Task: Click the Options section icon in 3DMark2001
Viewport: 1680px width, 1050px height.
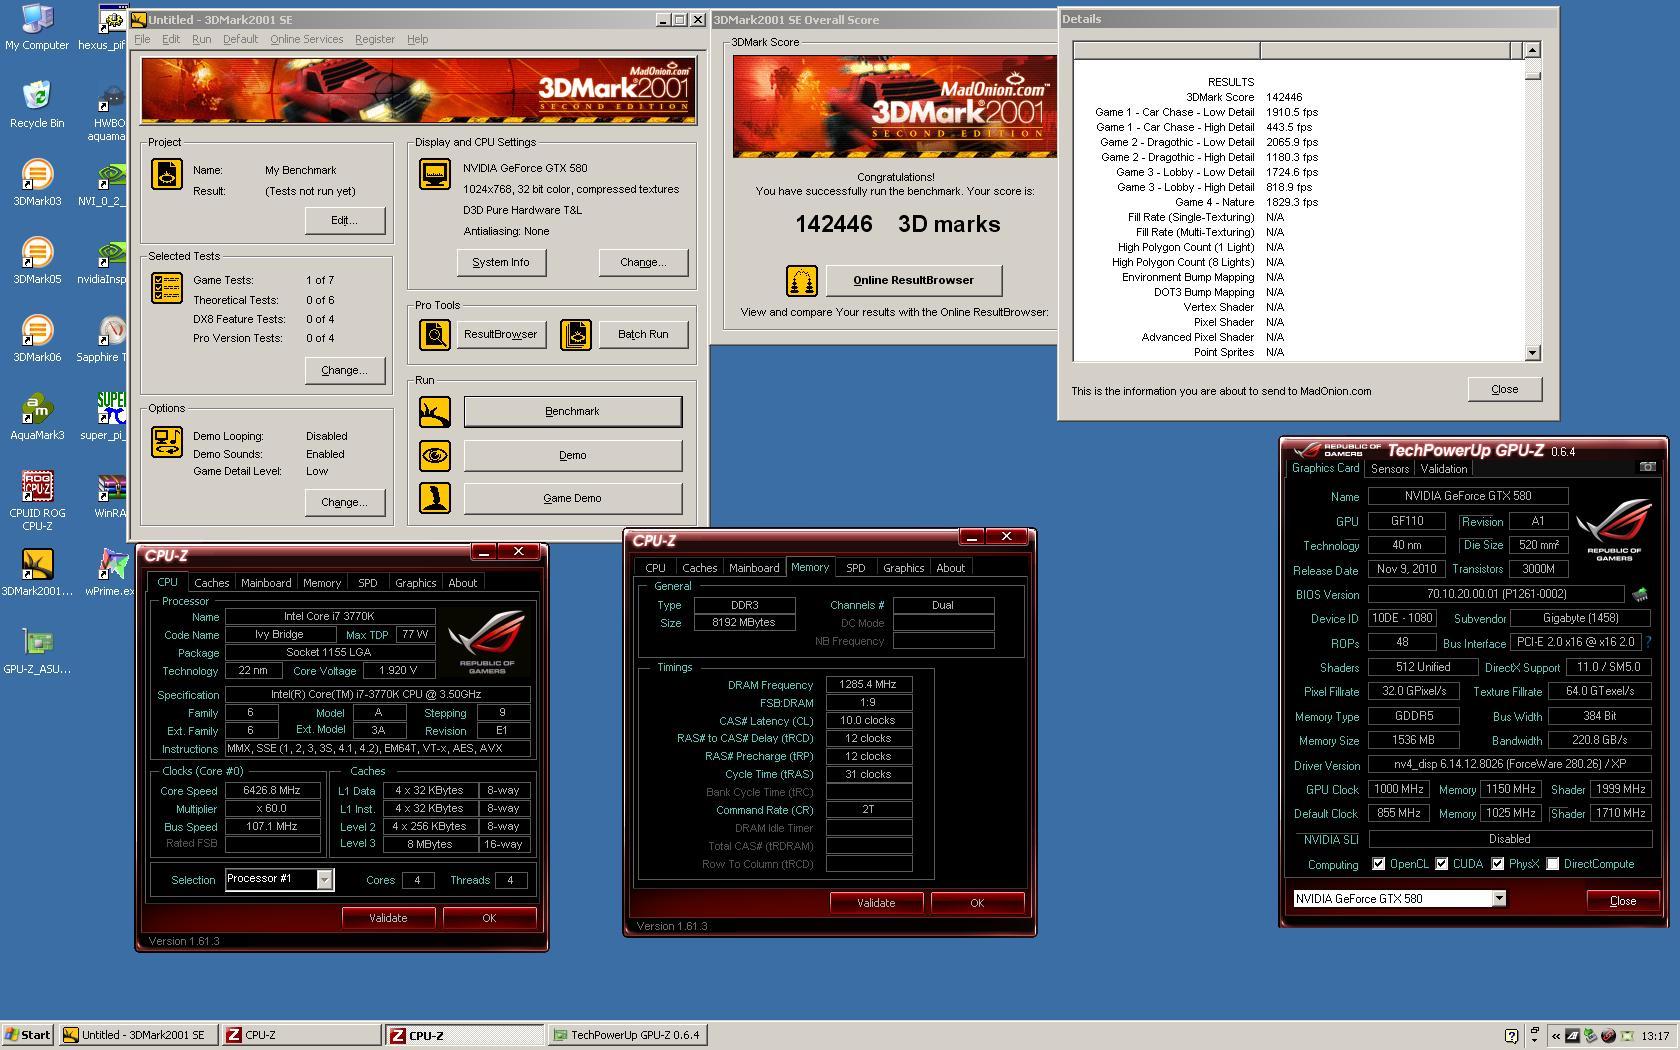Action: click(x=166, y=441)
